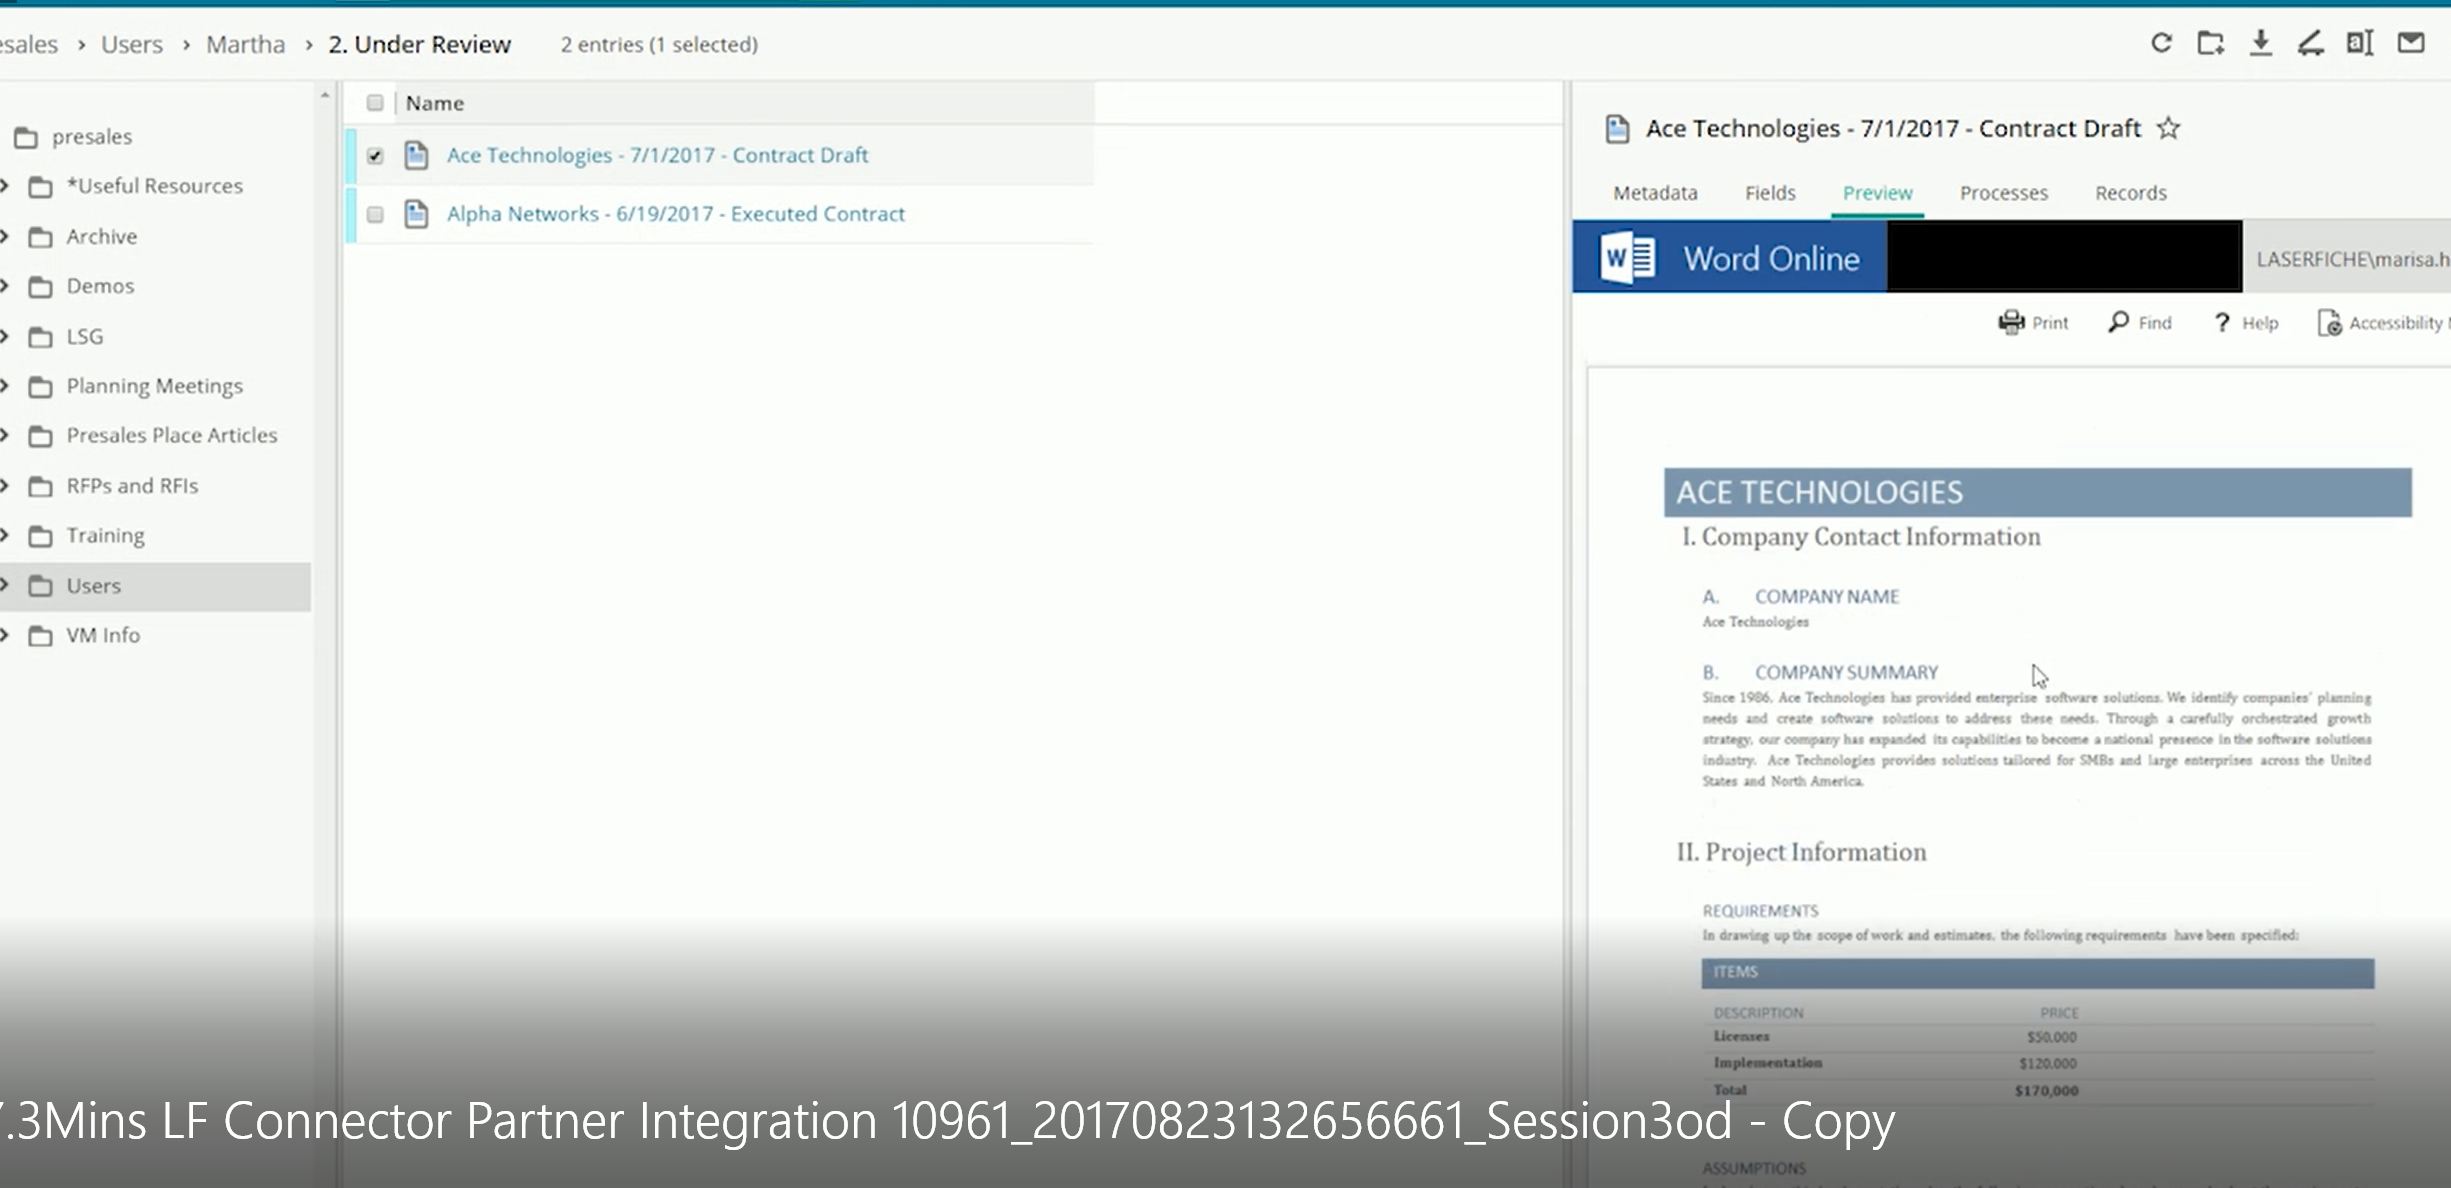Click document icon beside Ace Technologies row
The height and width of the screenshot is (1188, 2451).
pos(416,155)
